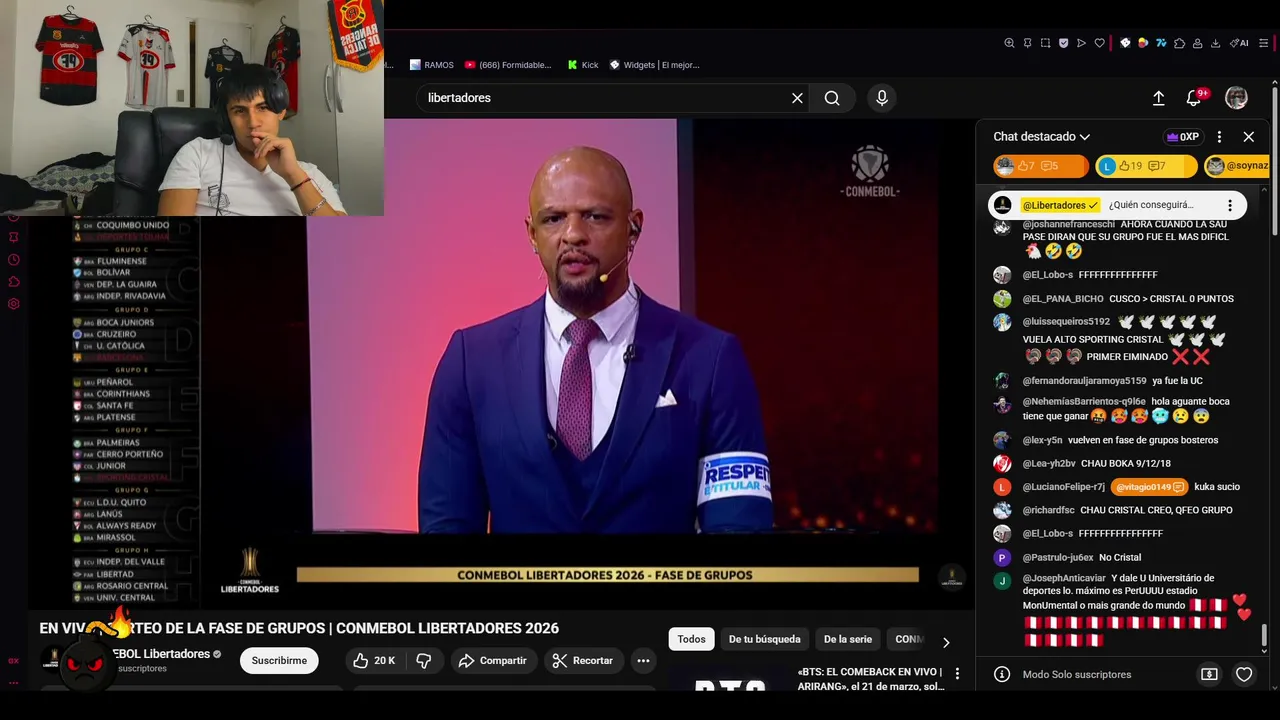Open chat options three-dot menu
Viewport: 1280px width, 720px height.
coord(1219,137)
